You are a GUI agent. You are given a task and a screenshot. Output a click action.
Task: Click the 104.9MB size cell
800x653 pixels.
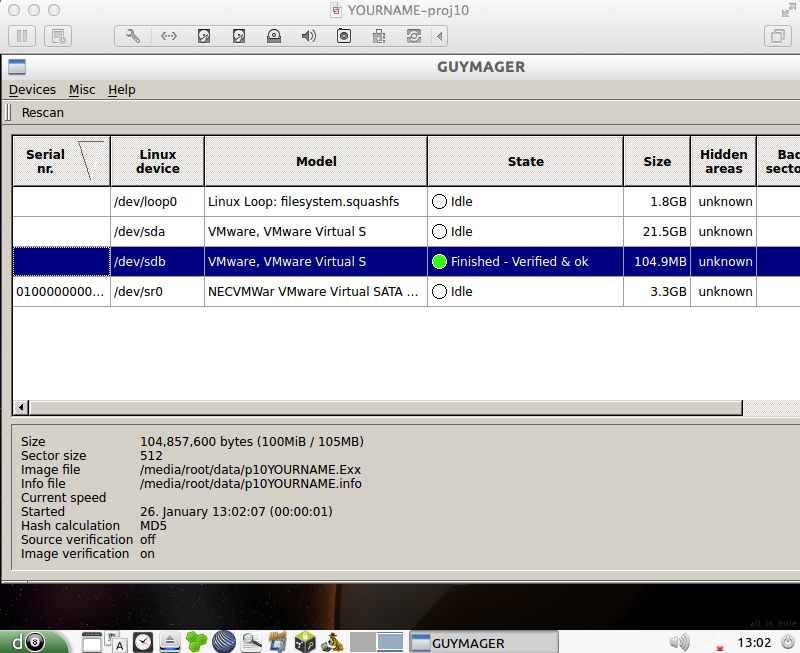pyautogui.click(x=657, y=262)
